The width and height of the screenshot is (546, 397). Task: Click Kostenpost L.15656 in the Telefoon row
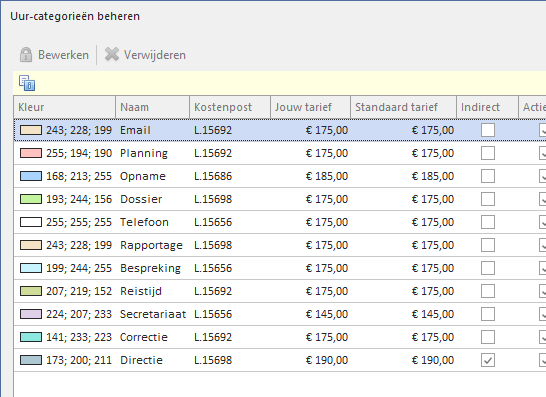tap(213, 222)
